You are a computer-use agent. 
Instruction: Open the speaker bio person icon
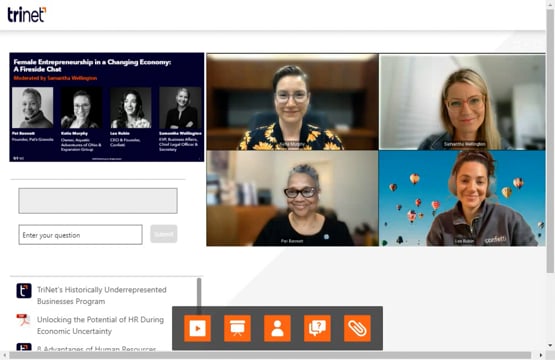[x=277, y=328]
